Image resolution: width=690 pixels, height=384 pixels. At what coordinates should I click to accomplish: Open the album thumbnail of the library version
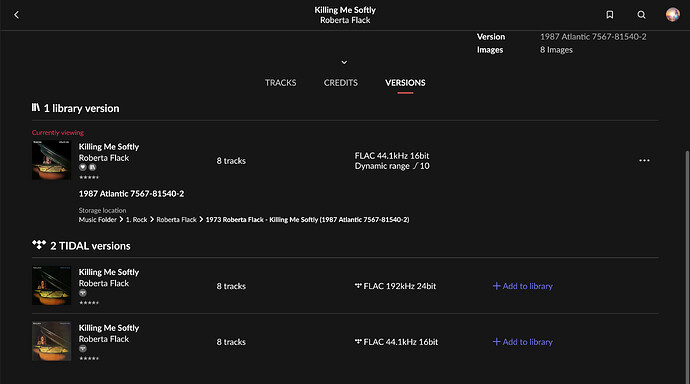(x=51, y=160)
